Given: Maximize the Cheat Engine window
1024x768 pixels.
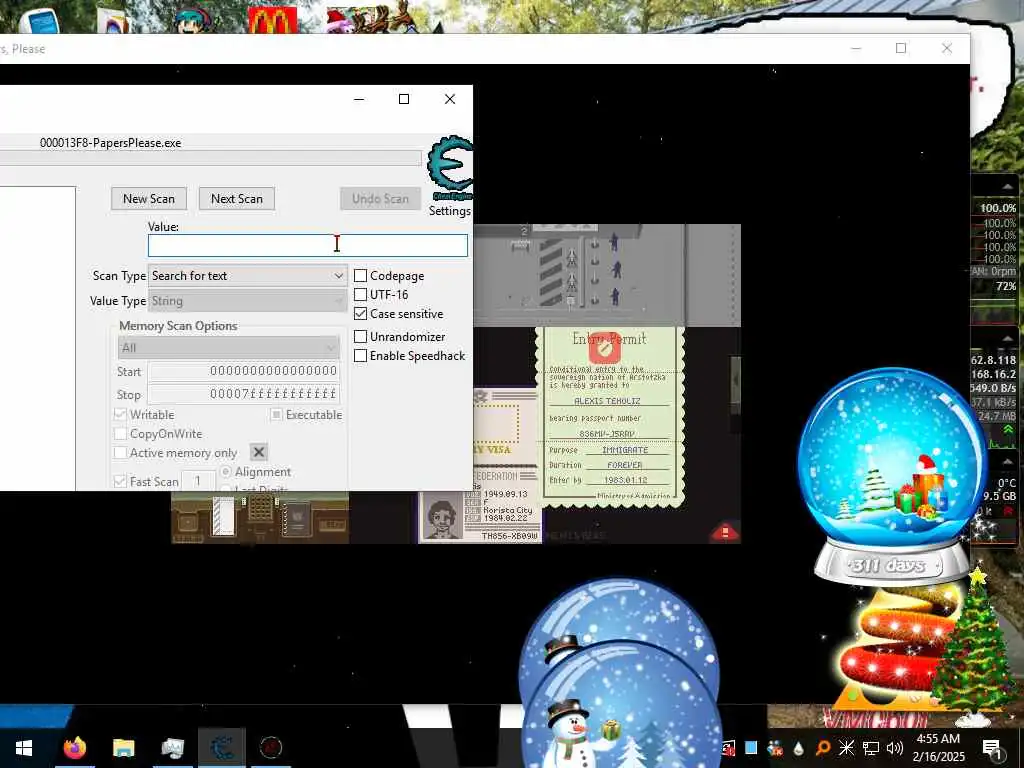Looking at the screenshot, I should pyautogui.click(x=404, y=99).
